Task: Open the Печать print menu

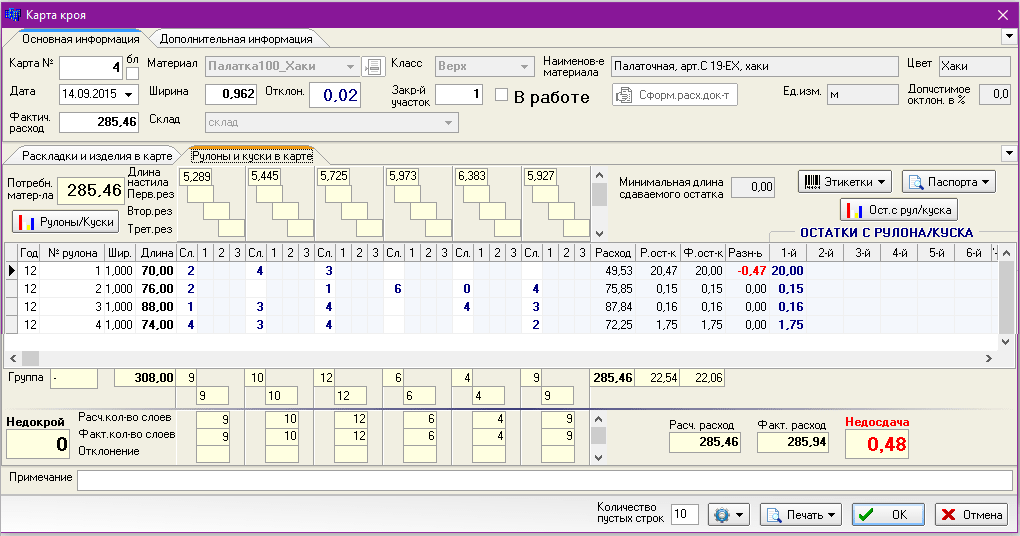Action: [800, 515]
